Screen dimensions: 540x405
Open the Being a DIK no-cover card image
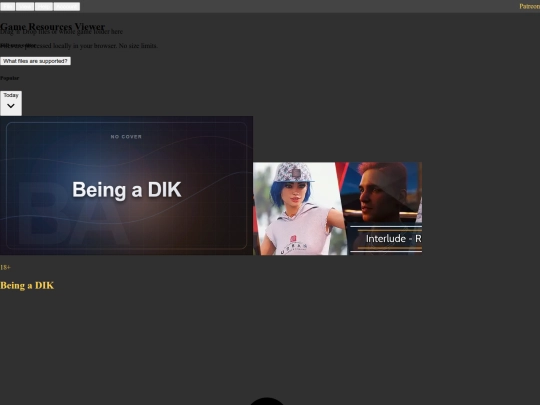click(126, 186)
